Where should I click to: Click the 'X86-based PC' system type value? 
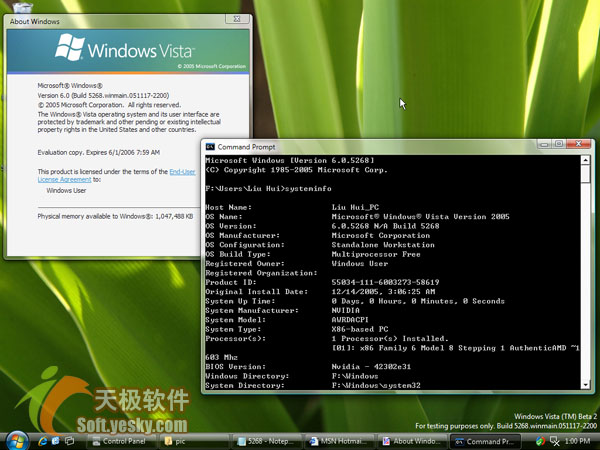360,329
